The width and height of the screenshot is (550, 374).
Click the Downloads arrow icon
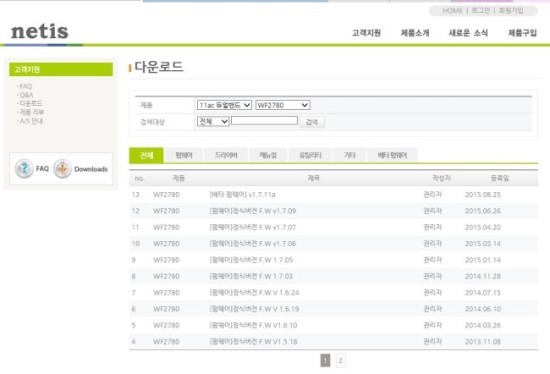click(62, 169)
